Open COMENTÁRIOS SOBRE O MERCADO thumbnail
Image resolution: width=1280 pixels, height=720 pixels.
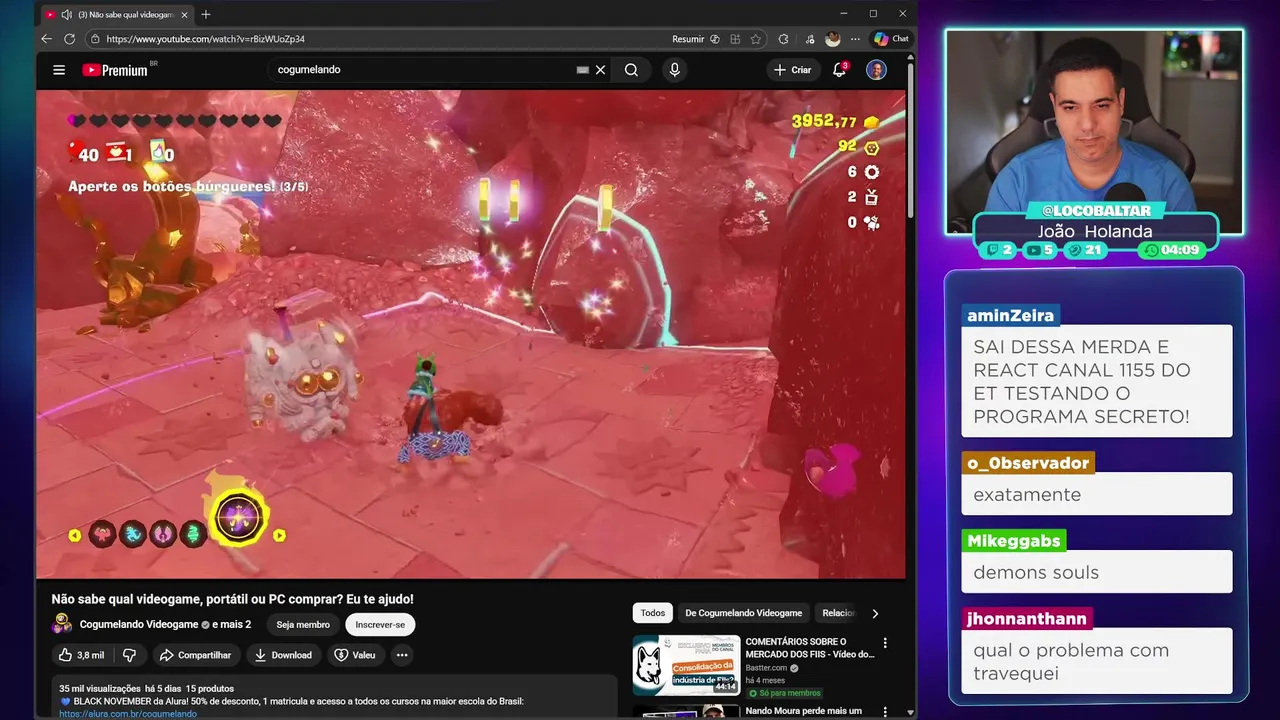click(686, 665)
